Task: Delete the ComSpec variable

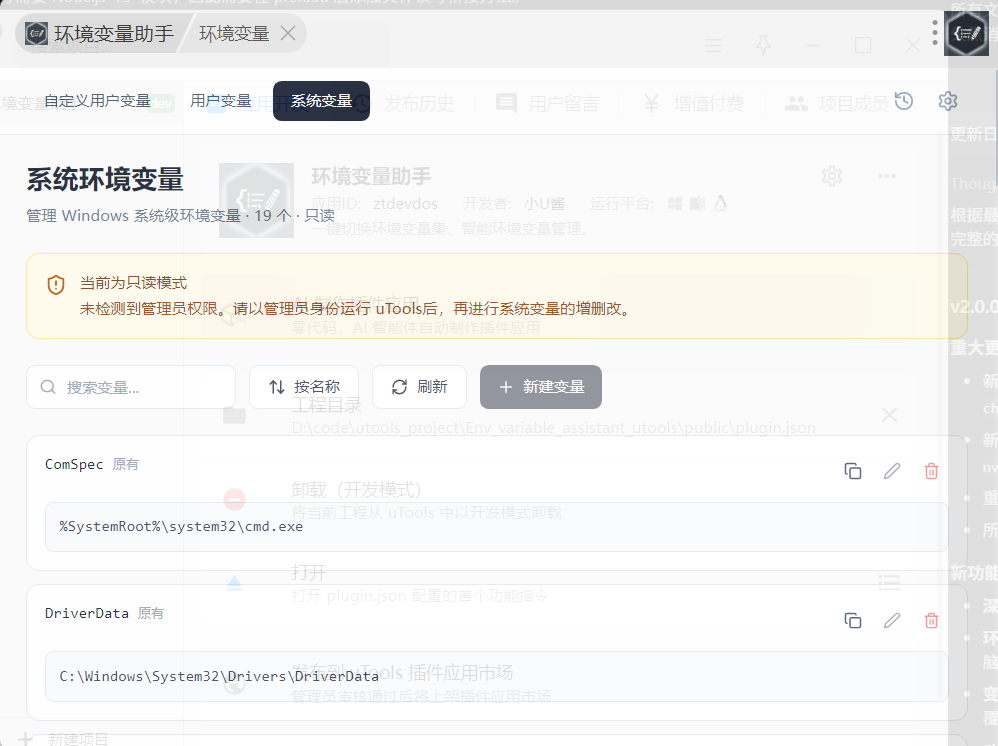Action: 931,471
